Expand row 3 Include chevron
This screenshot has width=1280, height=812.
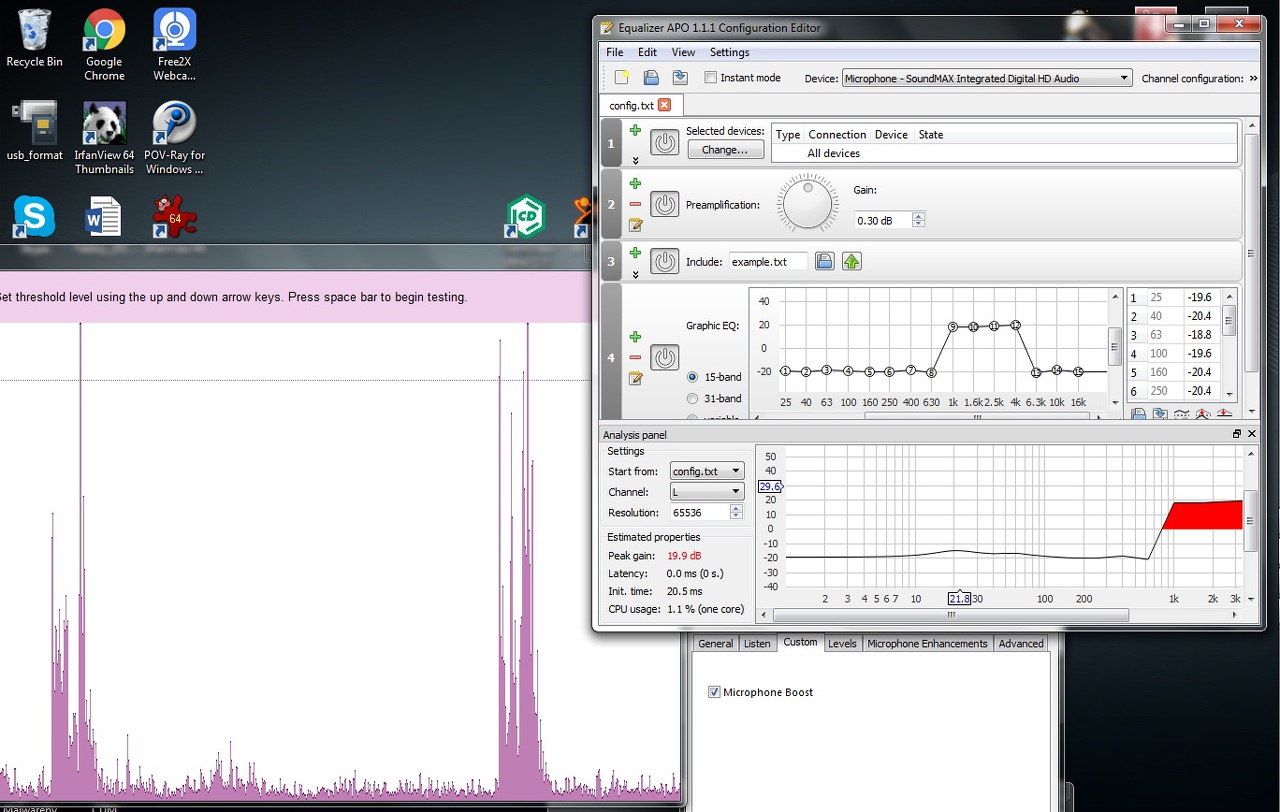coord(635,275)
